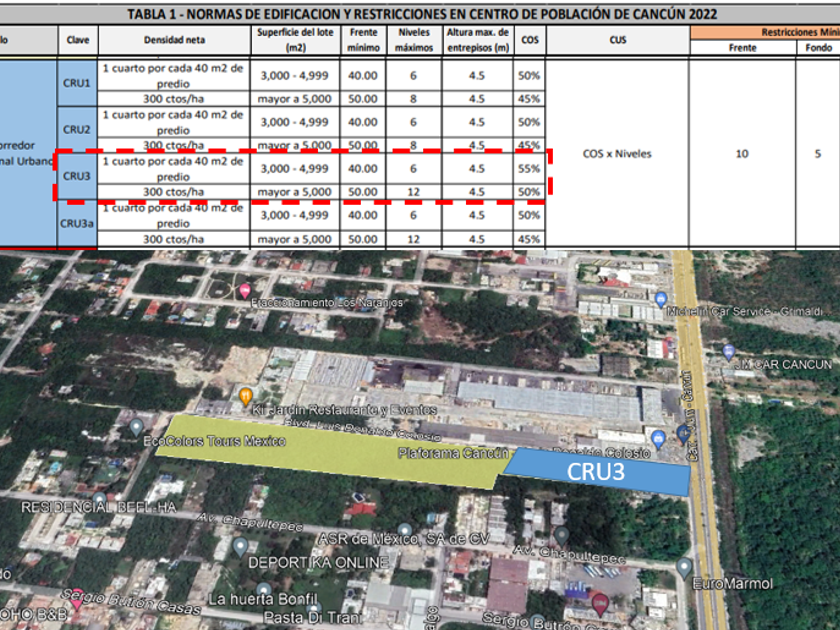Screen dimensions: 840x630
Task: Click the Fraccionamiento Los Naranjos label
Action: pyautogui.click(x=327, y=303)
